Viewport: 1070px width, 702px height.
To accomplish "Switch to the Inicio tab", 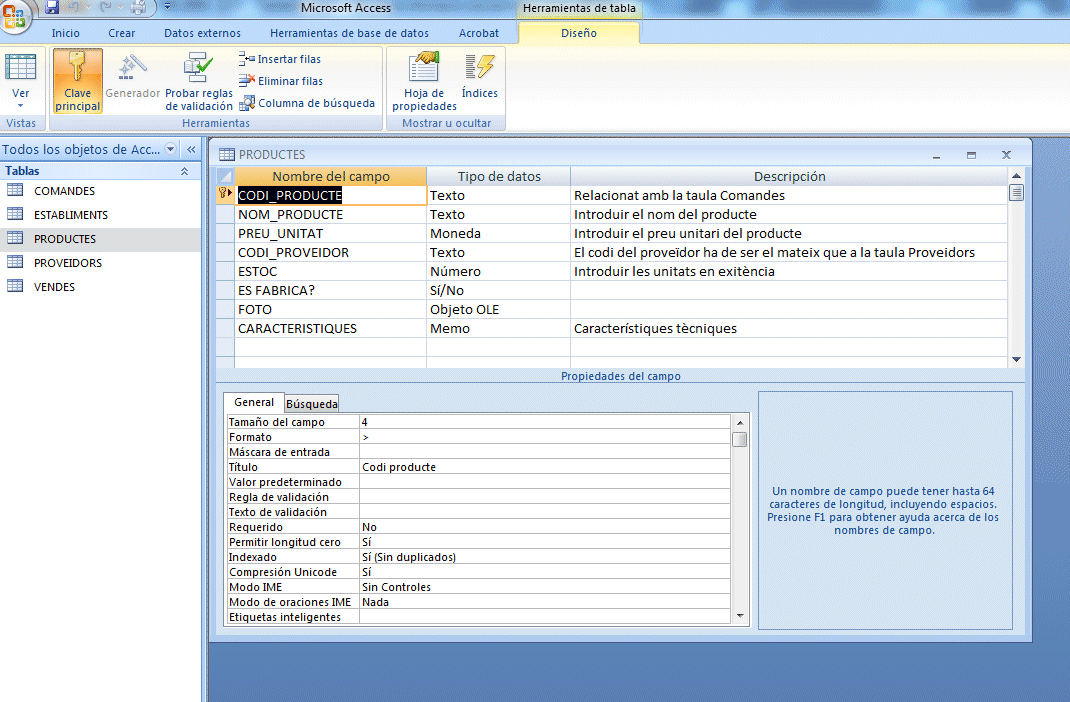I will pos(66,33).
